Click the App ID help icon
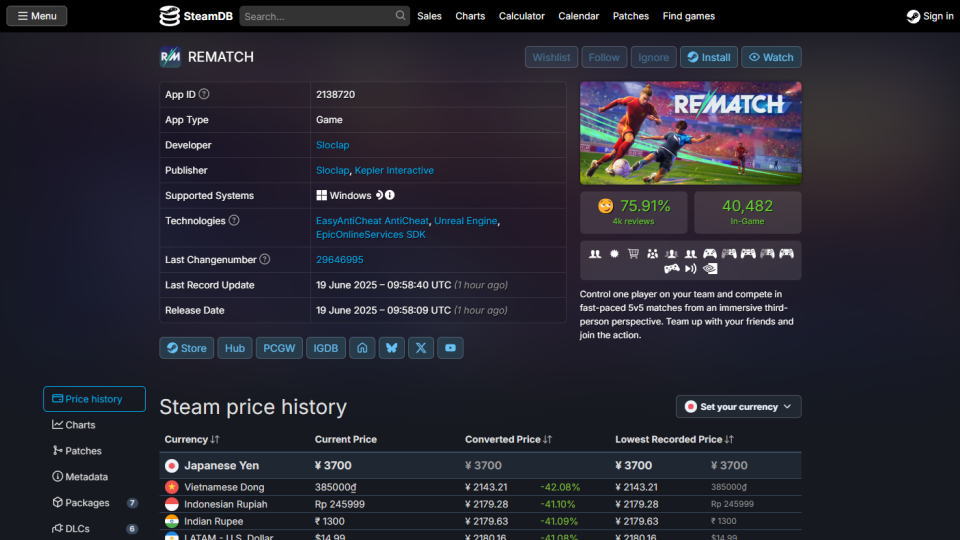The width and height of the screenshot is (960, 540). 204,94
